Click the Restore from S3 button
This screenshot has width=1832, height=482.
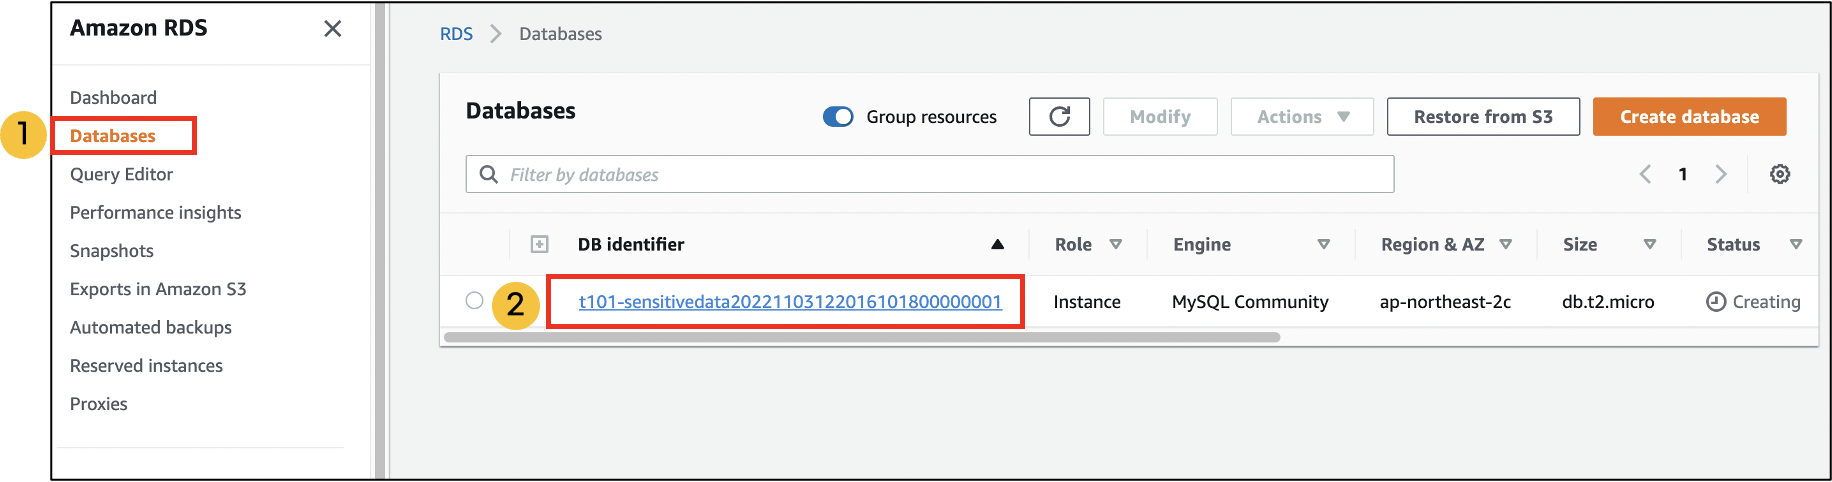(x=1483, y=117)
